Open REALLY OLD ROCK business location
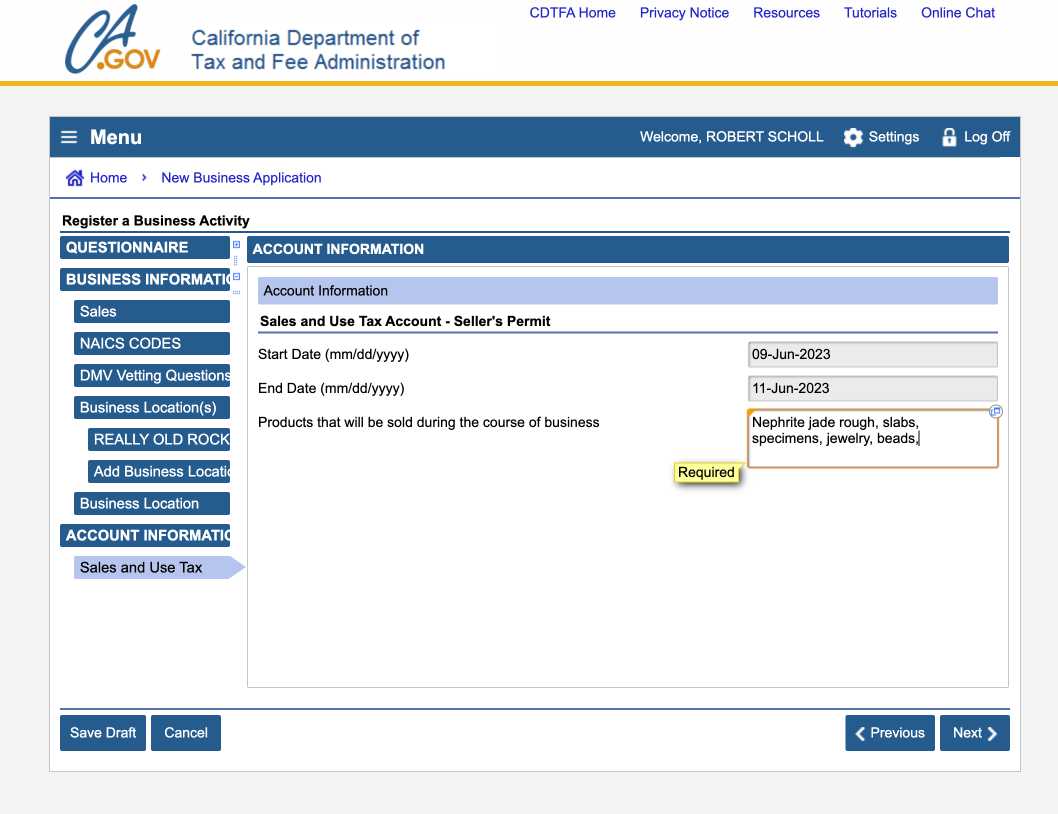This screenshot has width=1058, height=814. click(x=159, y=440)
